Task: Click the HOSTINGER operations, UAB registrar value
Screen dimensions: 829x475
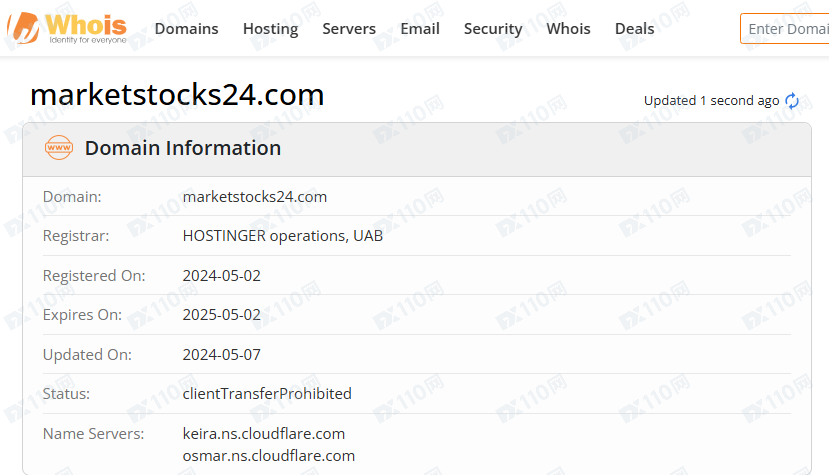Action: pyautogui.click(x=283, y=236)
